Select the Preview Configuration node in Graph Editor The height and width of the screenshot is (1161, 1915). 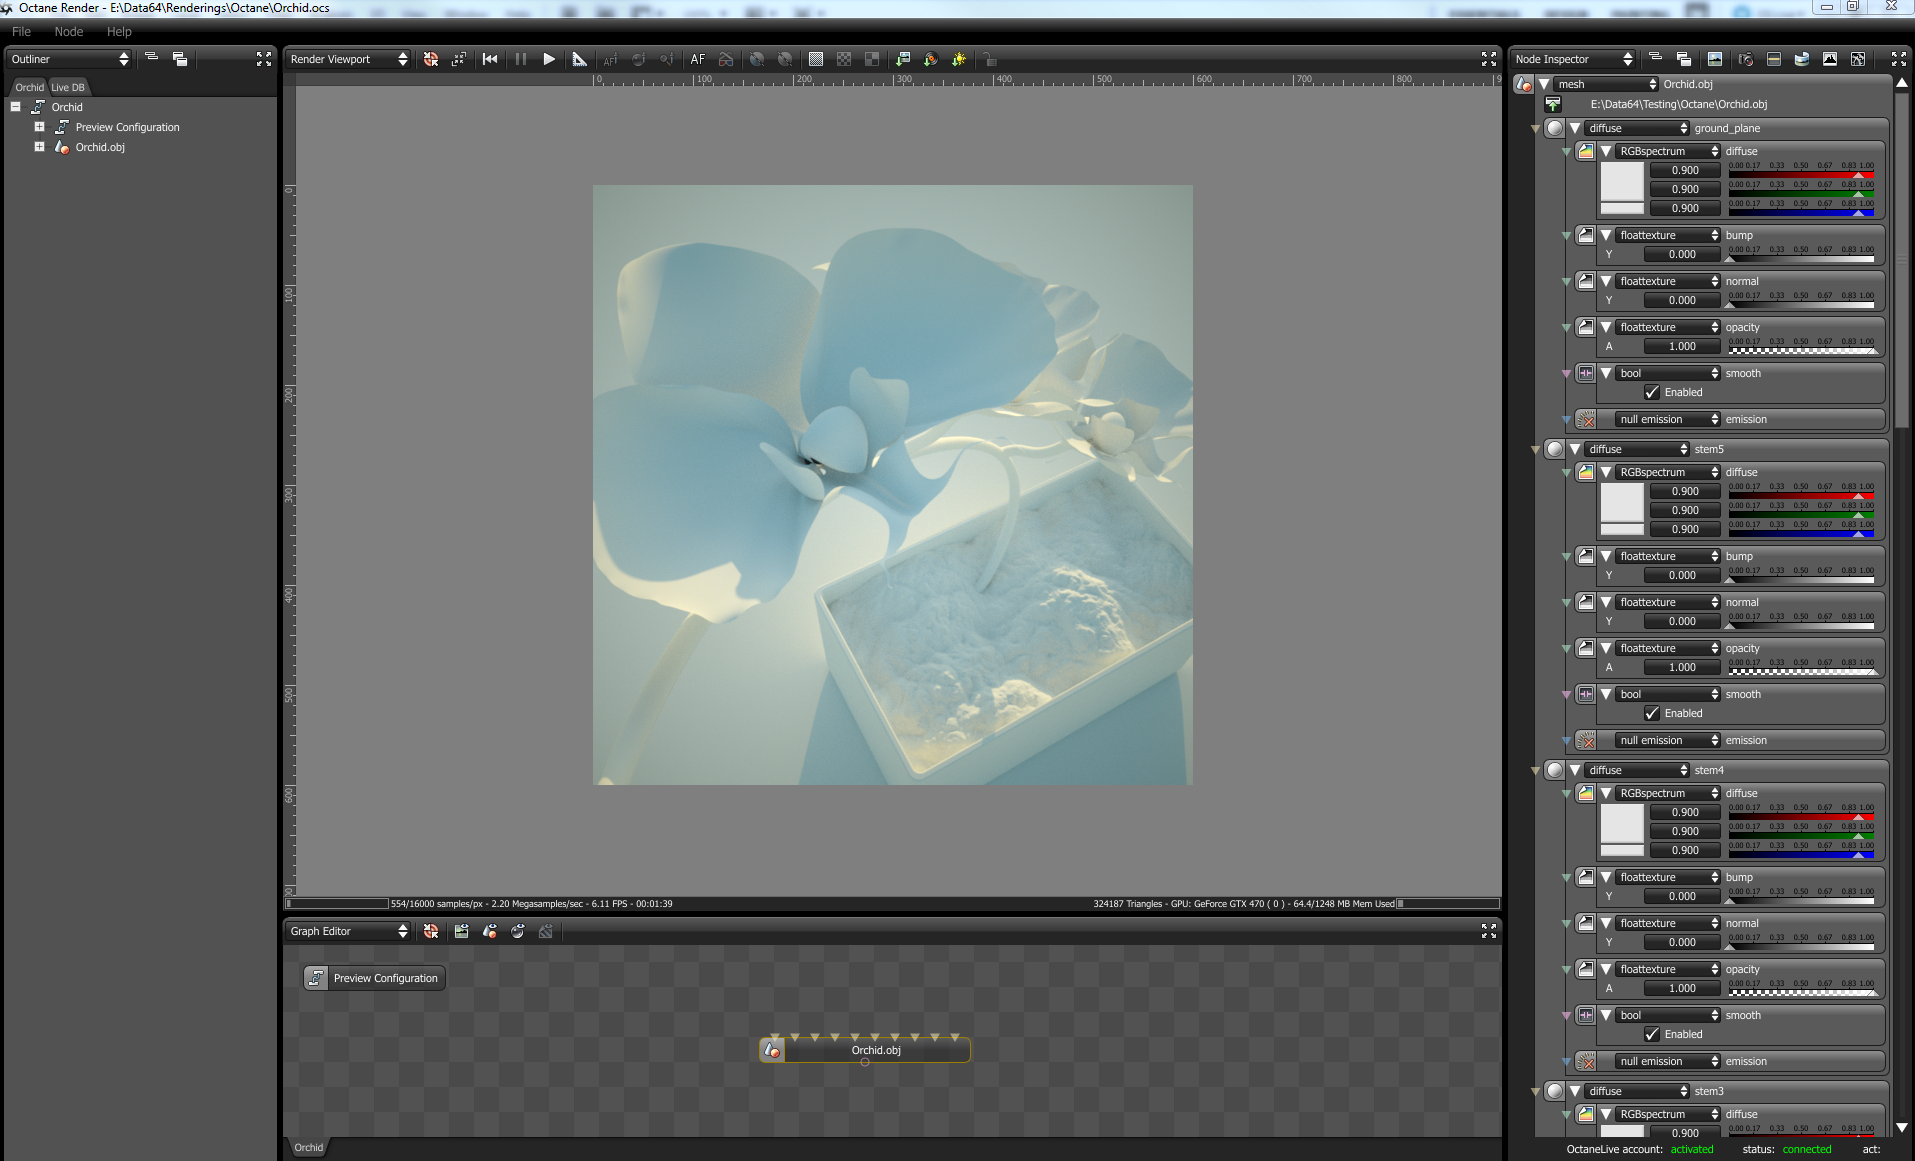pos(374,978)
